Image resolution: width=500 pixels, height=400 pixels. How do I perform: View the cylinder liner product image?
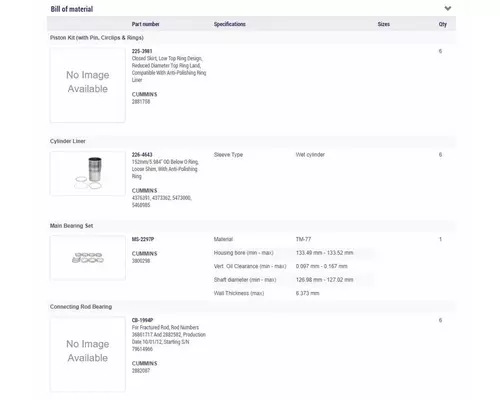(x=88, y=173)
